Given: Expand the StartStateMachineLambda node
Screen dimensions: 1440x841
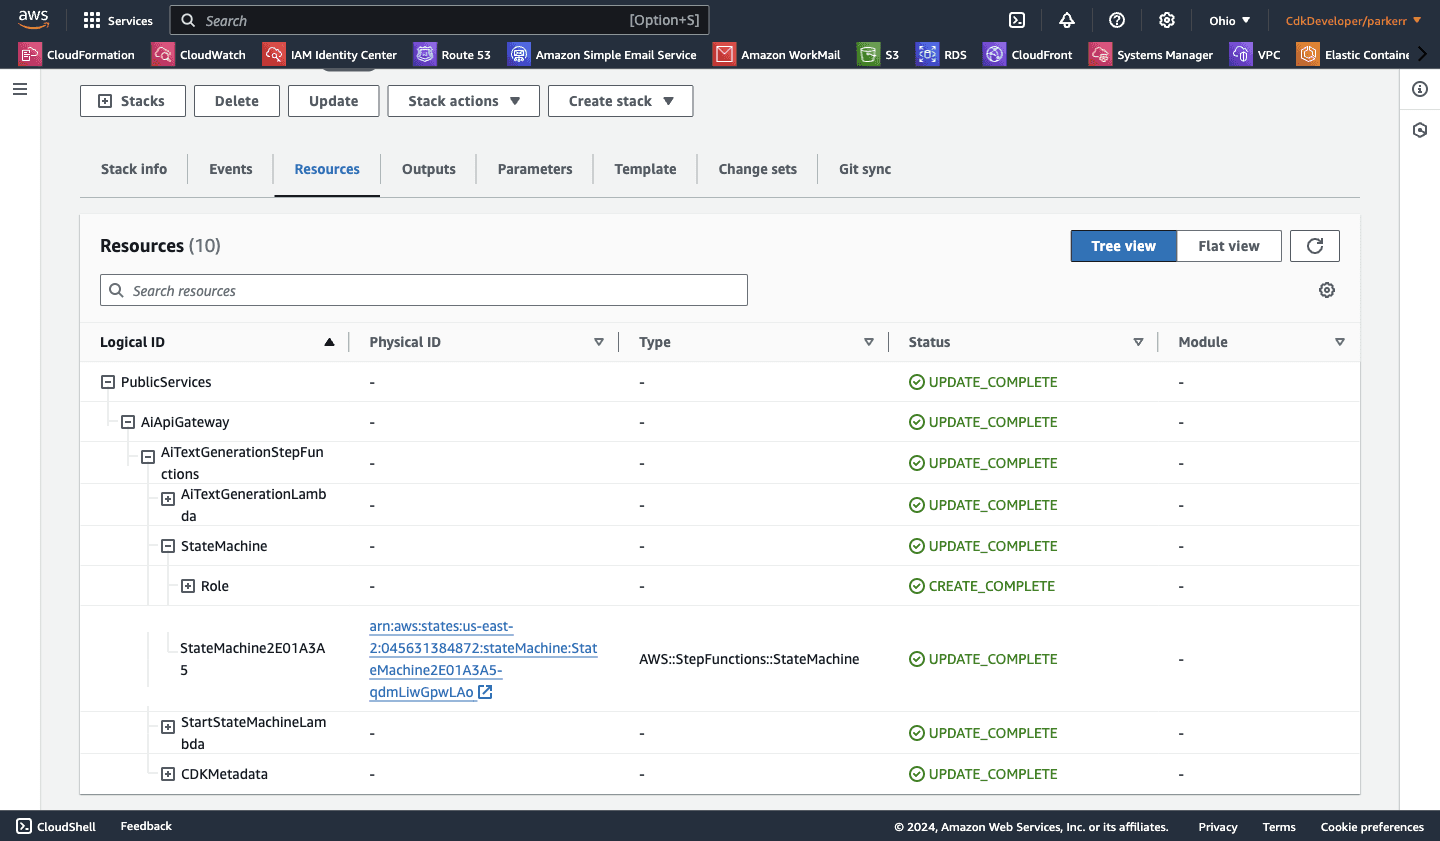Looking at the screenshot, I should click(x=168, y=727).
